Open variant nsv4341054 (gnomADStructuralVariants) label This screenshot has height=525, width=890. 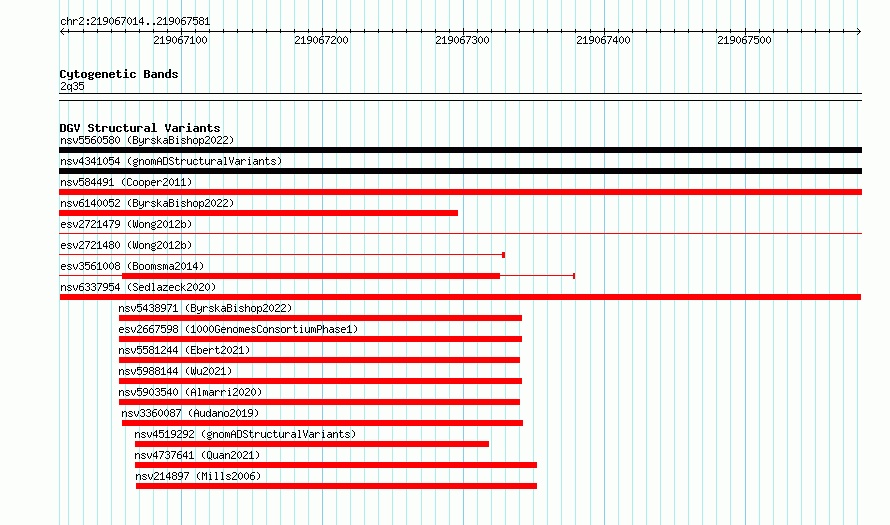point(171,161)
